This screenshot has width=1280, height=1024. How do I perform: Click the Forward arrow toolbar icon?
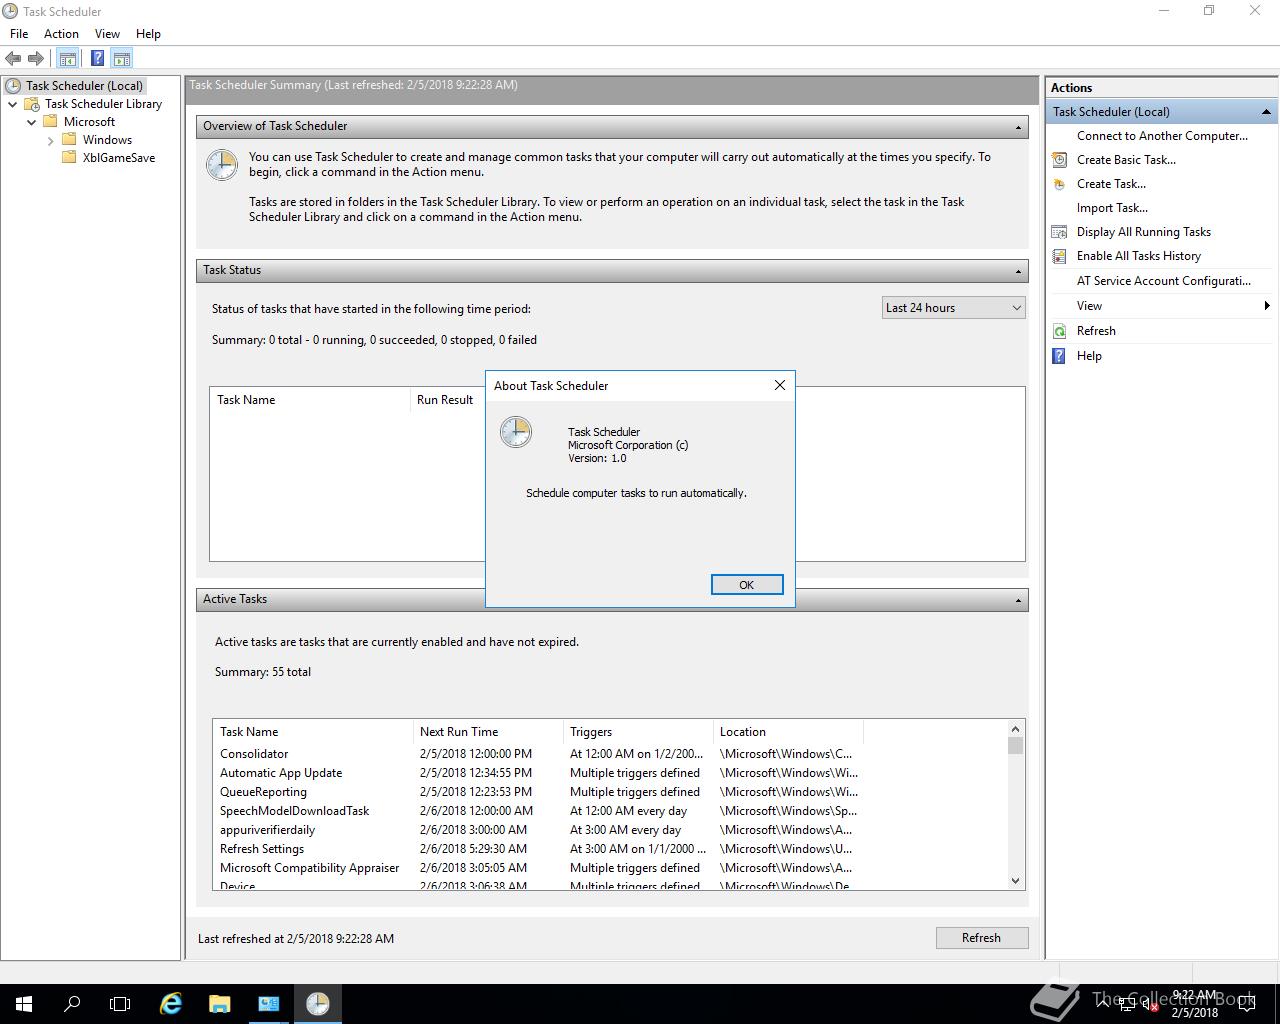tap(36, 59)
